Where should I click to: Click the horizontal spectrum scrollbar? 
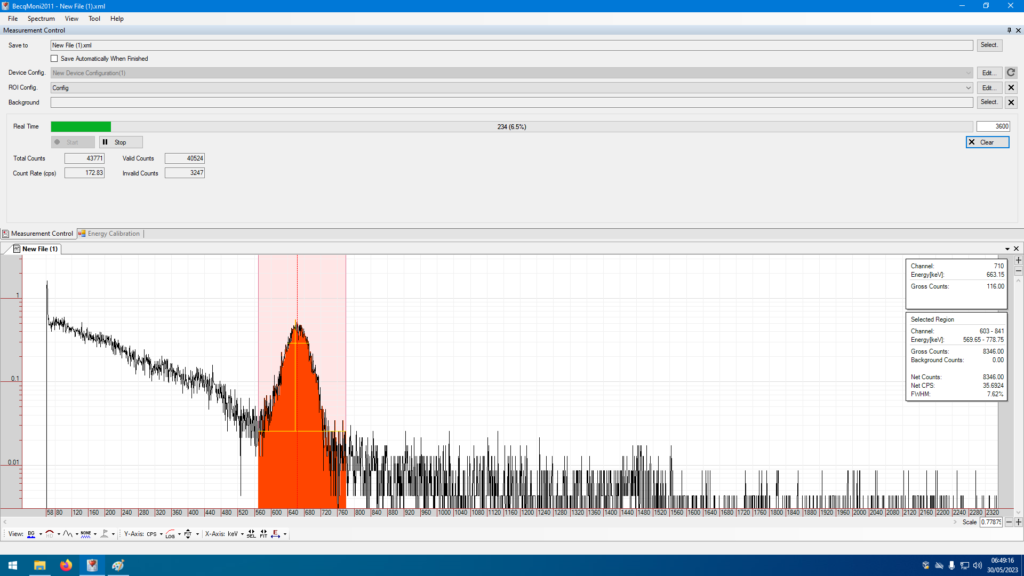[479, 522]
